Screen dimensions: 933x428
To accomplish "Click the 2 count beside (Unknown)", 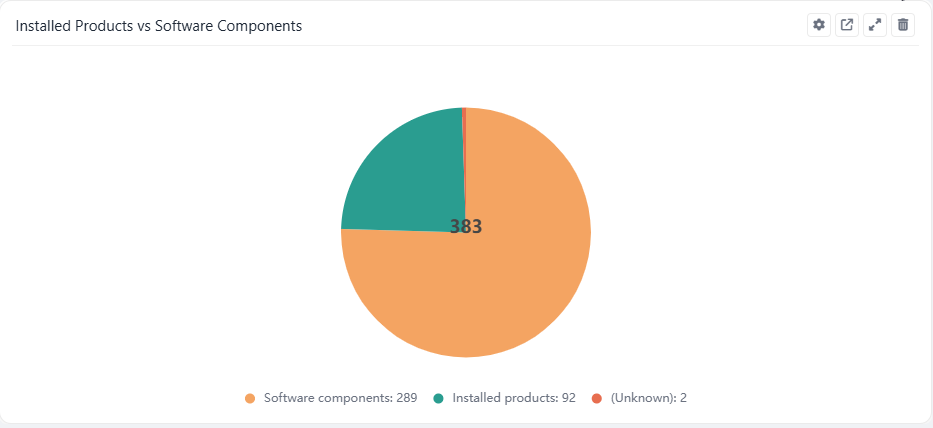I will click(683, 398).
